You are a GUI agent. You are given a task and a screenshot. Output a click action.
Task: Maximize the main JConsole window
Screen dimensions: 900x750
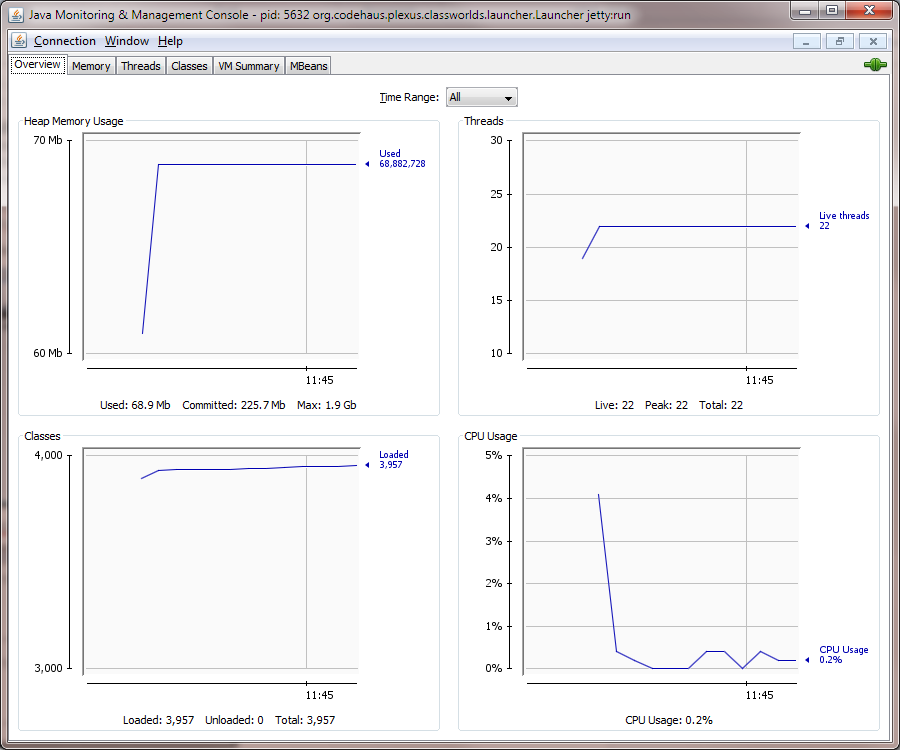tap(832, 11)
